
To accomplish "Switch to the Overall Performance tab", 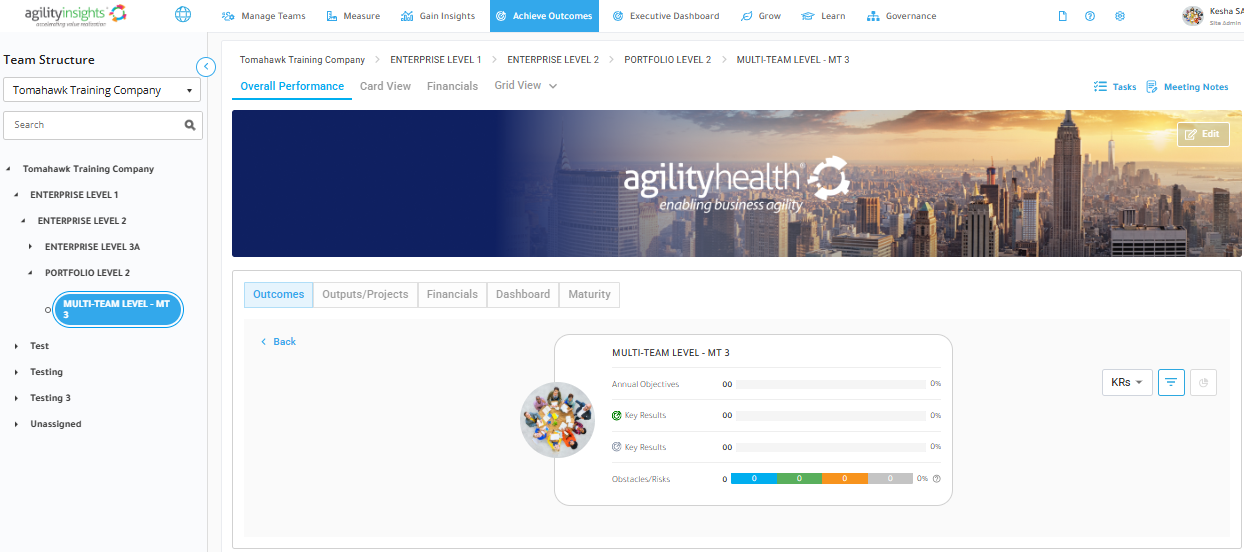I will (292, 87).
